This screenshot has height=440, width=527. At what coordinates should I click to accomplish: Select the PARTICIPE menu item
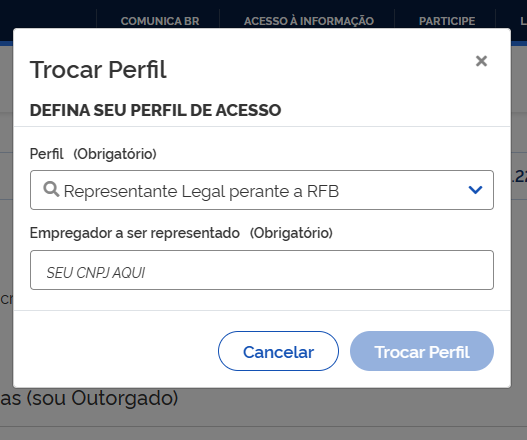click(x=447, y=21)
